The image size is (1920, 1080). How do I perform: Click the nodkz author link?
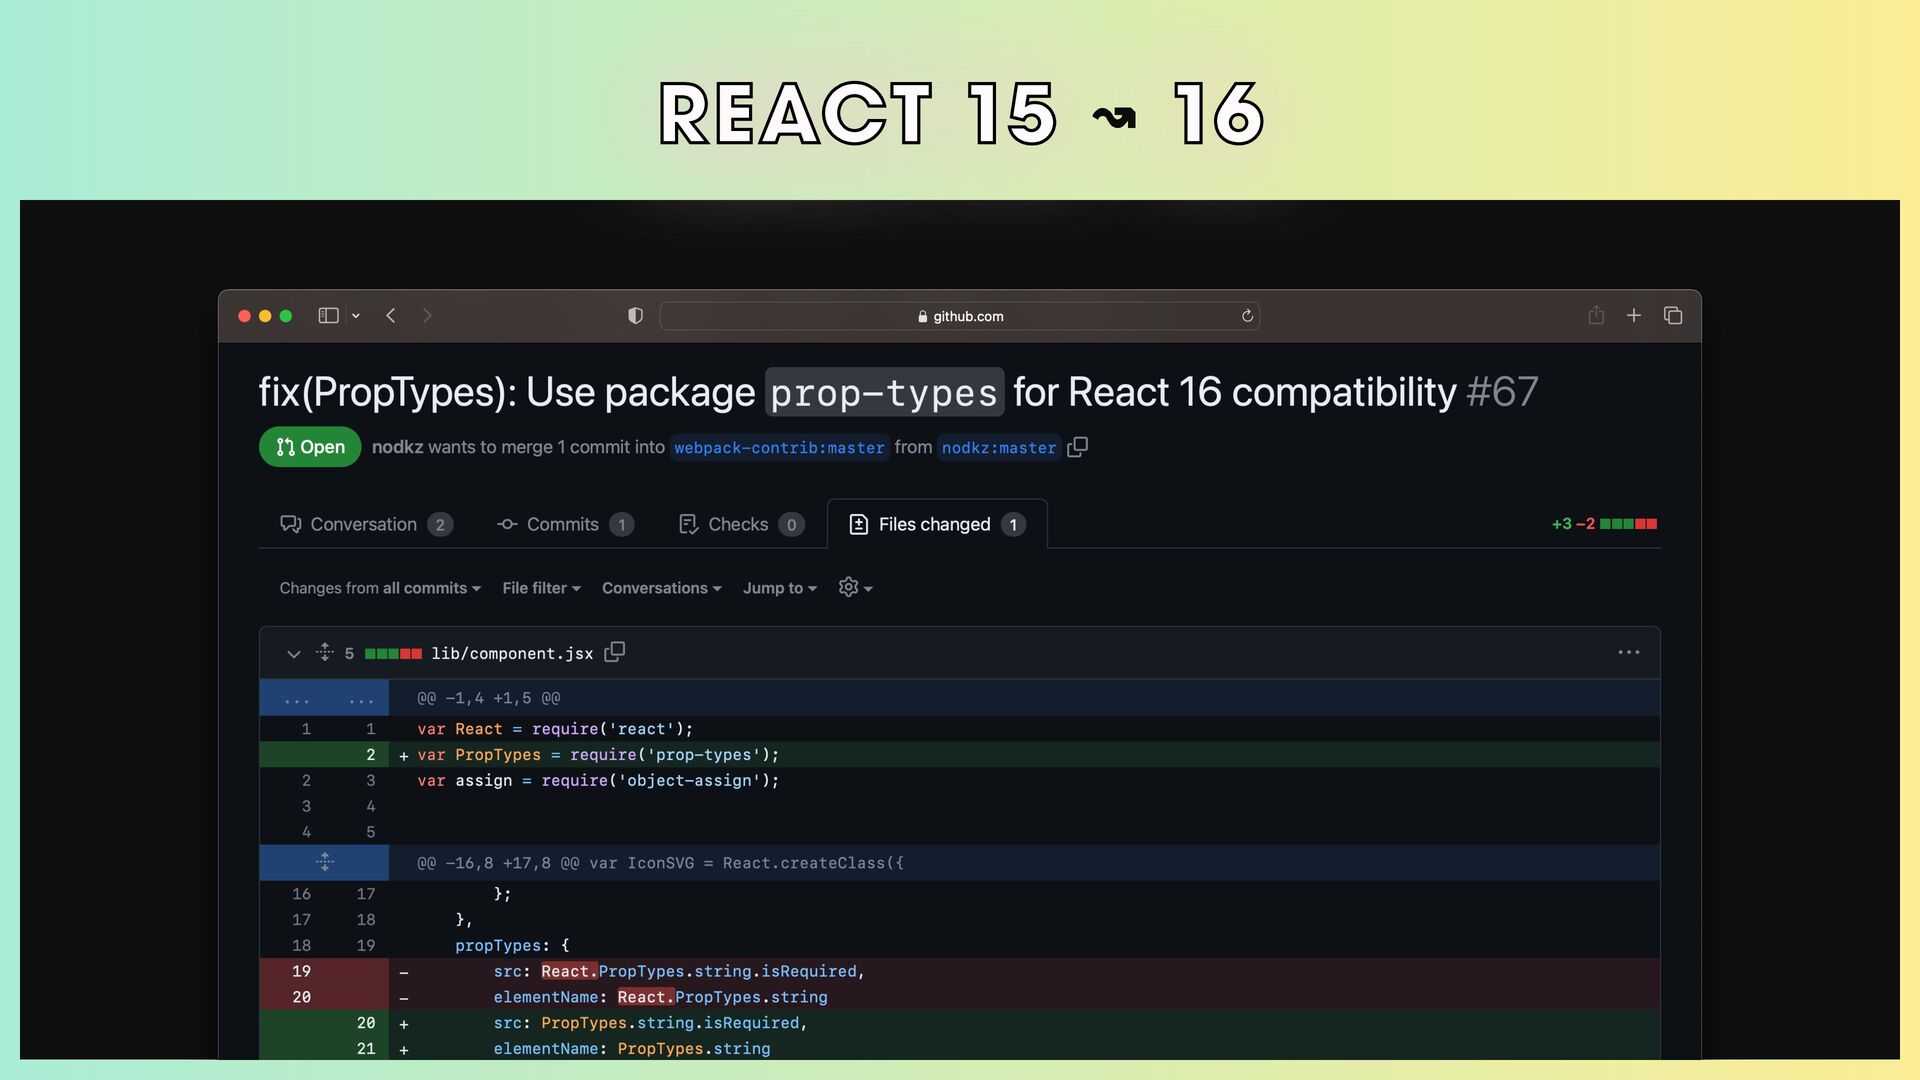397,447
